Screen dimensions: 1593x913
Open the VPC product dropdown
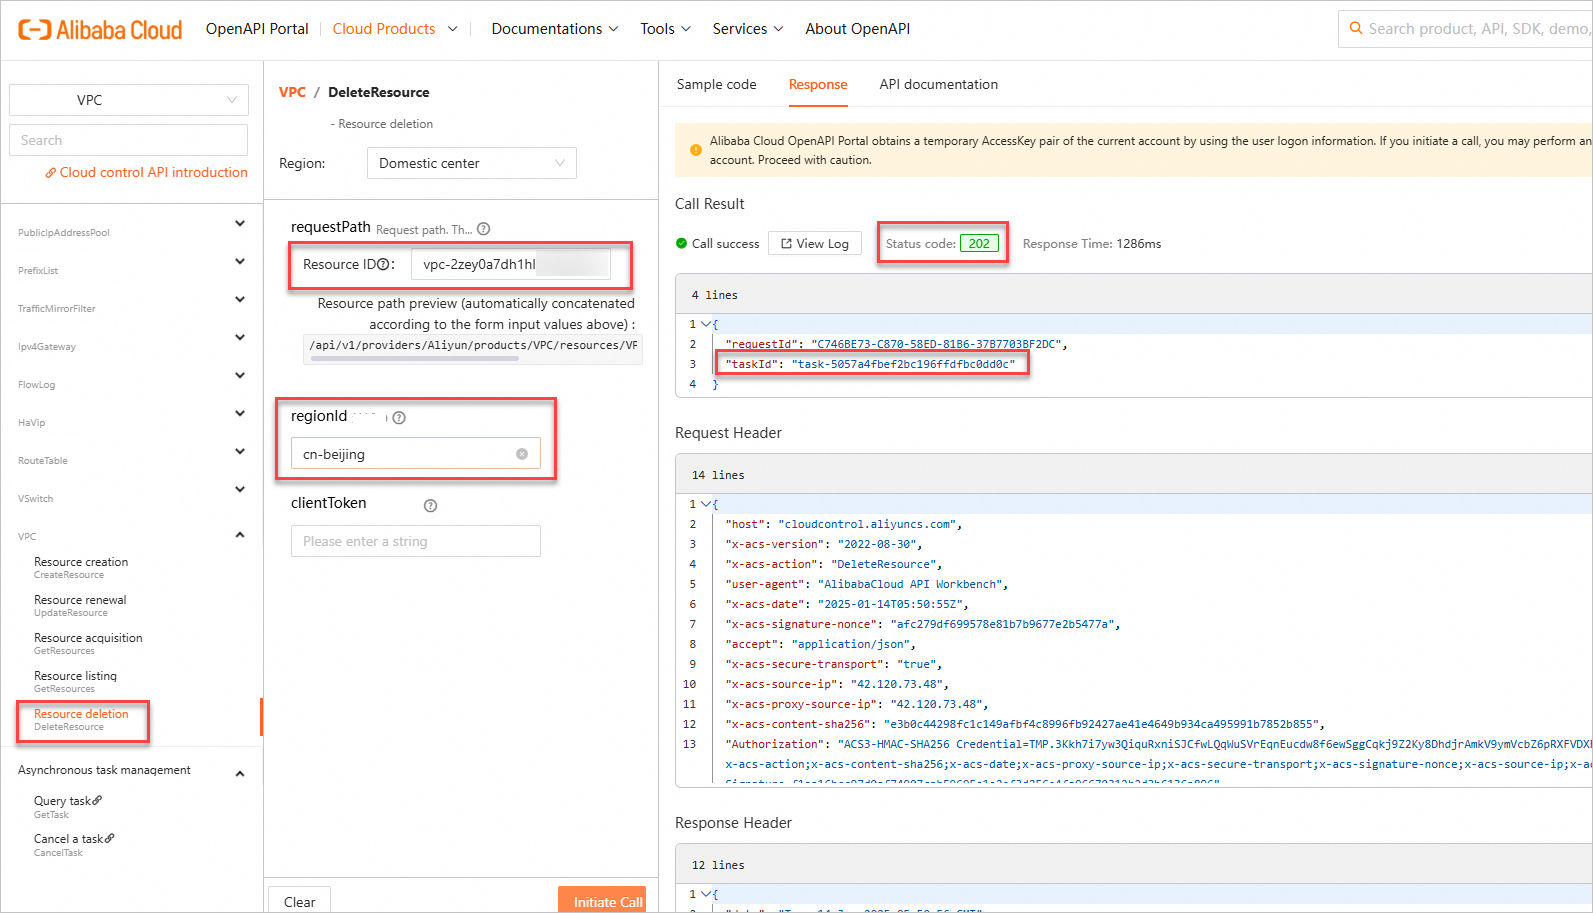pyautogui.click(x=128, y=100)
